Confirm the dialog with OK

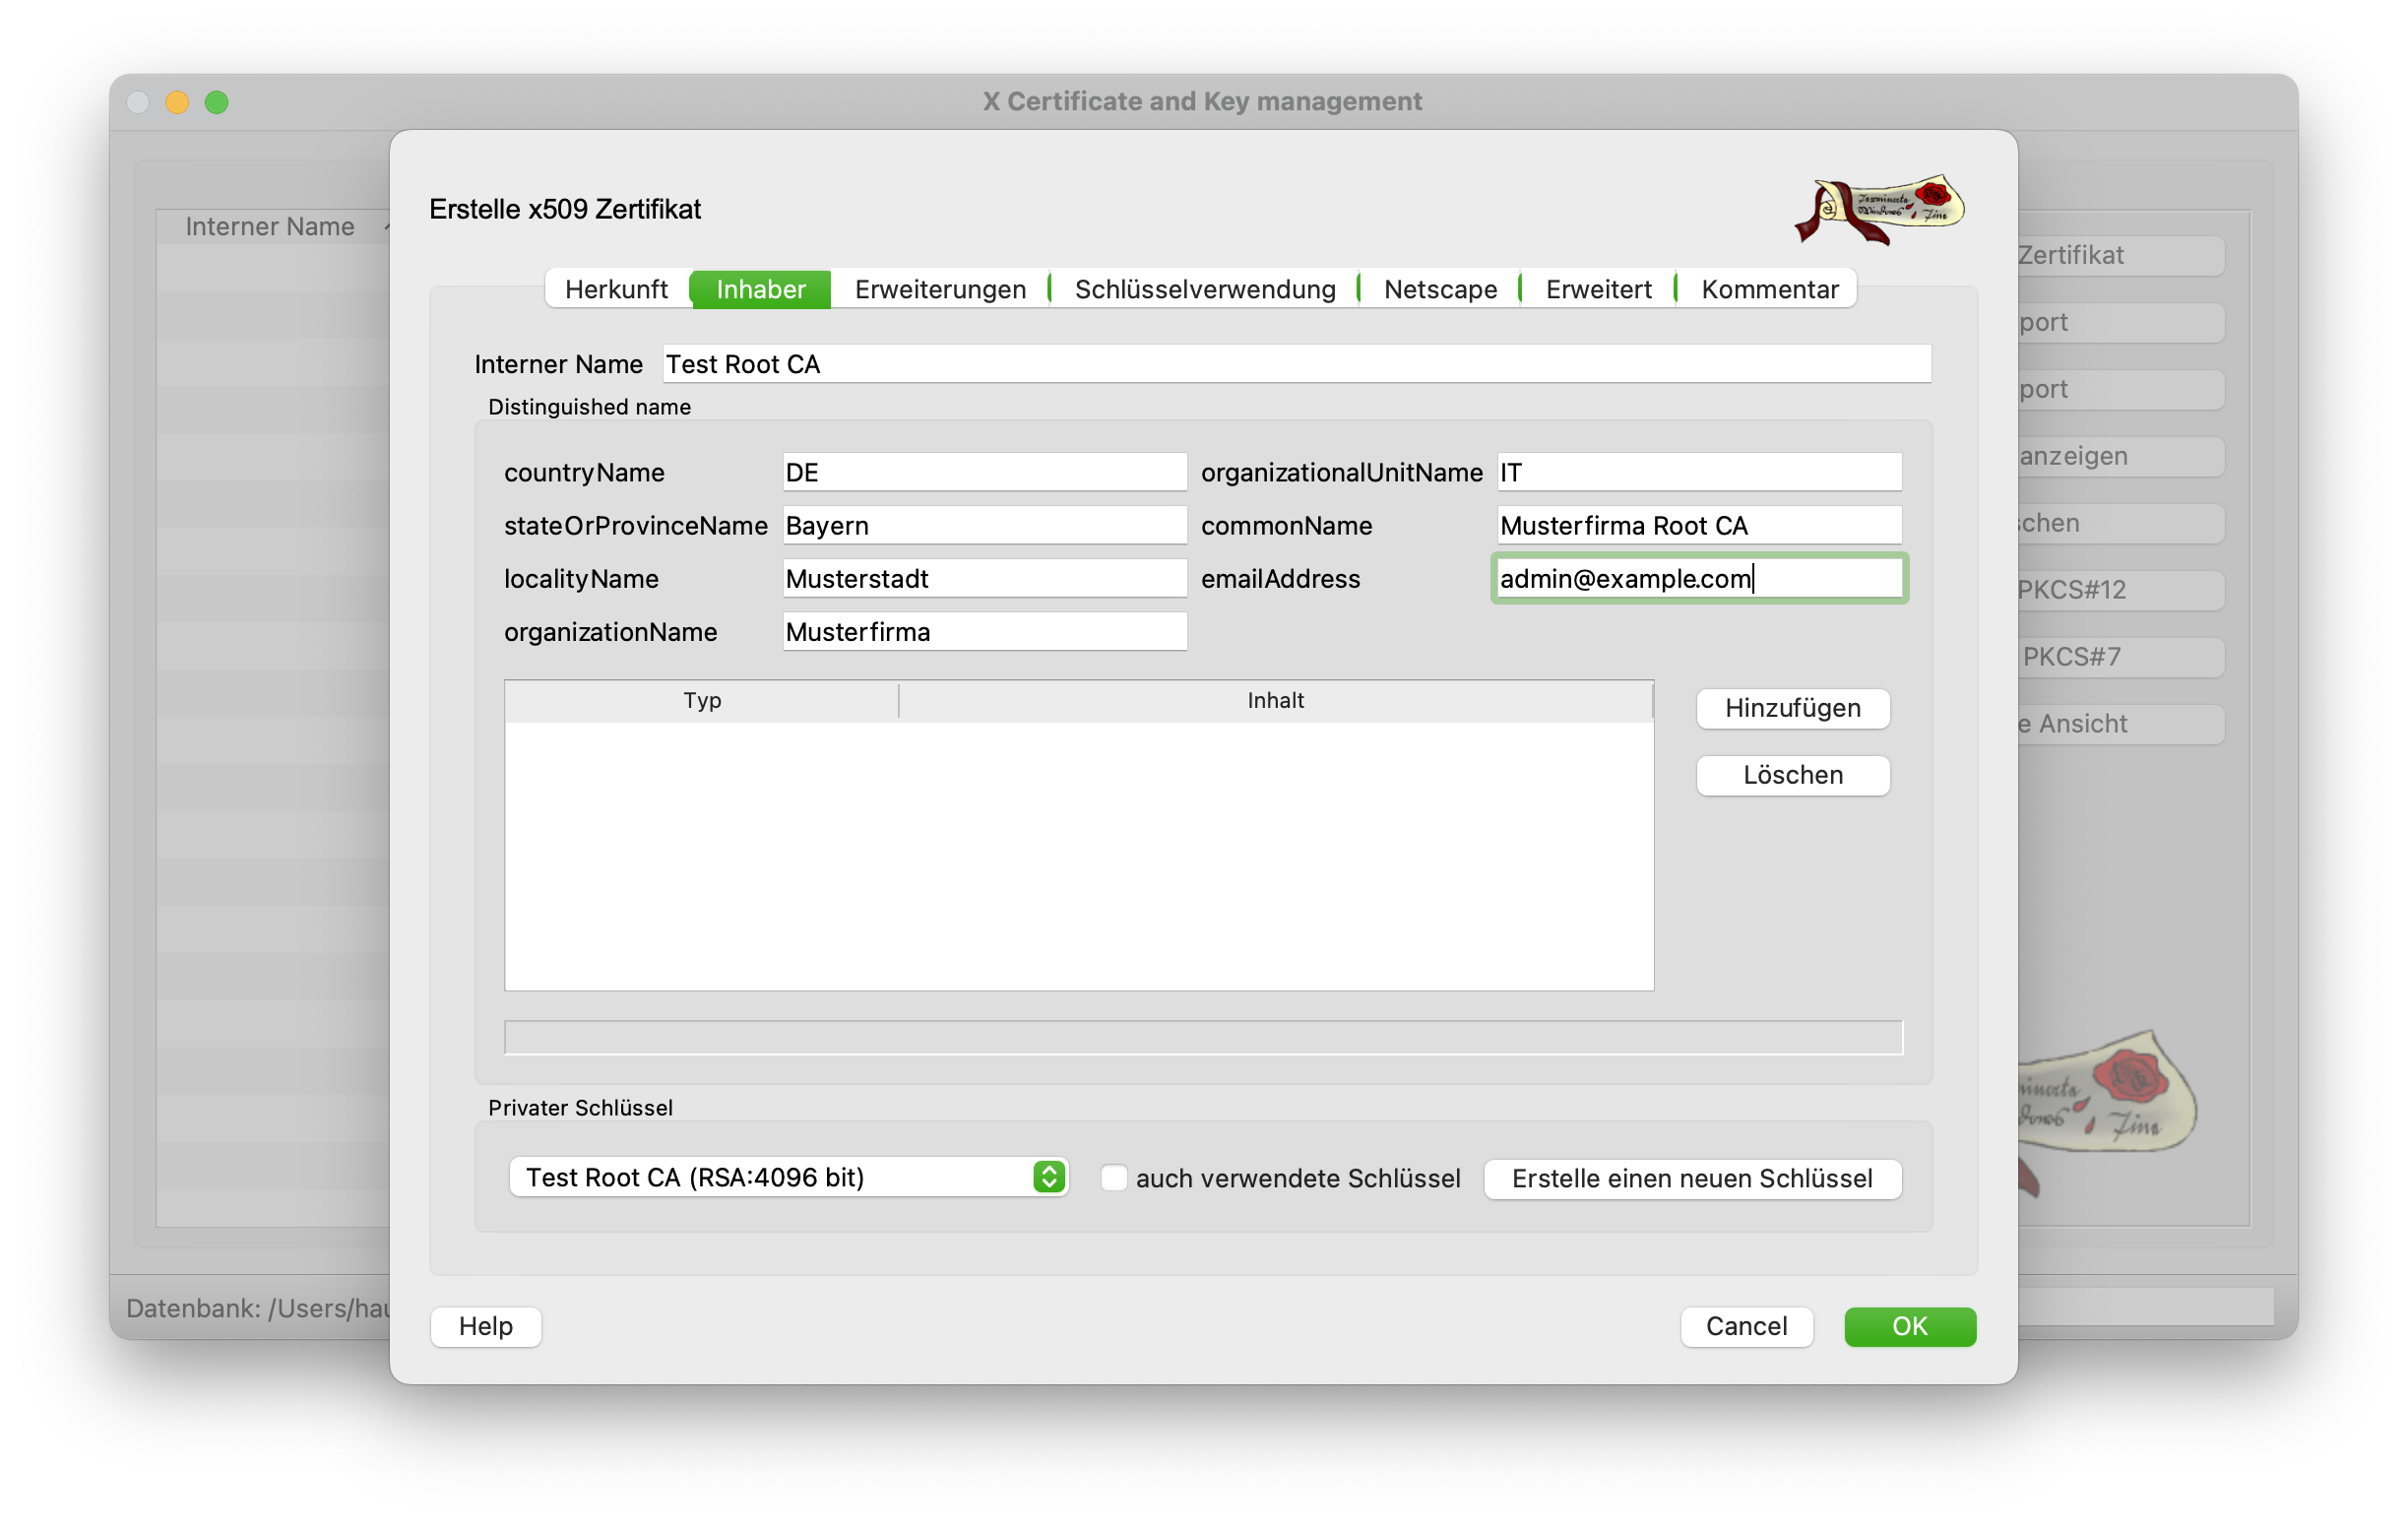(x=1909, y=1326)
